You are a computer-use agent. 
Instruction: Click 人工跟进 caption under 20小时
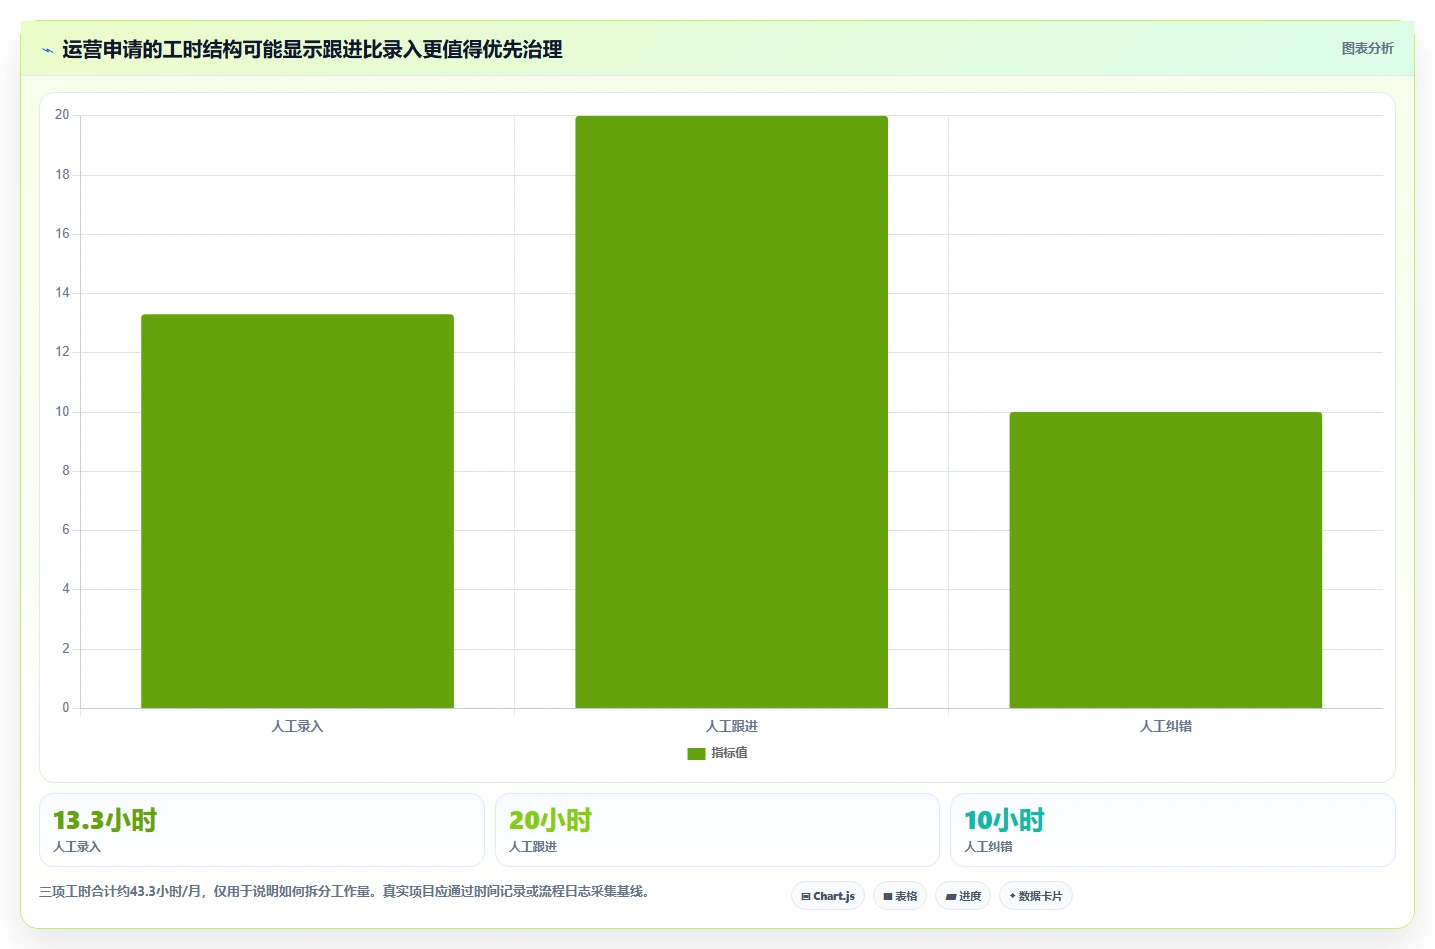pyautogui.click(x=533, y=846)
